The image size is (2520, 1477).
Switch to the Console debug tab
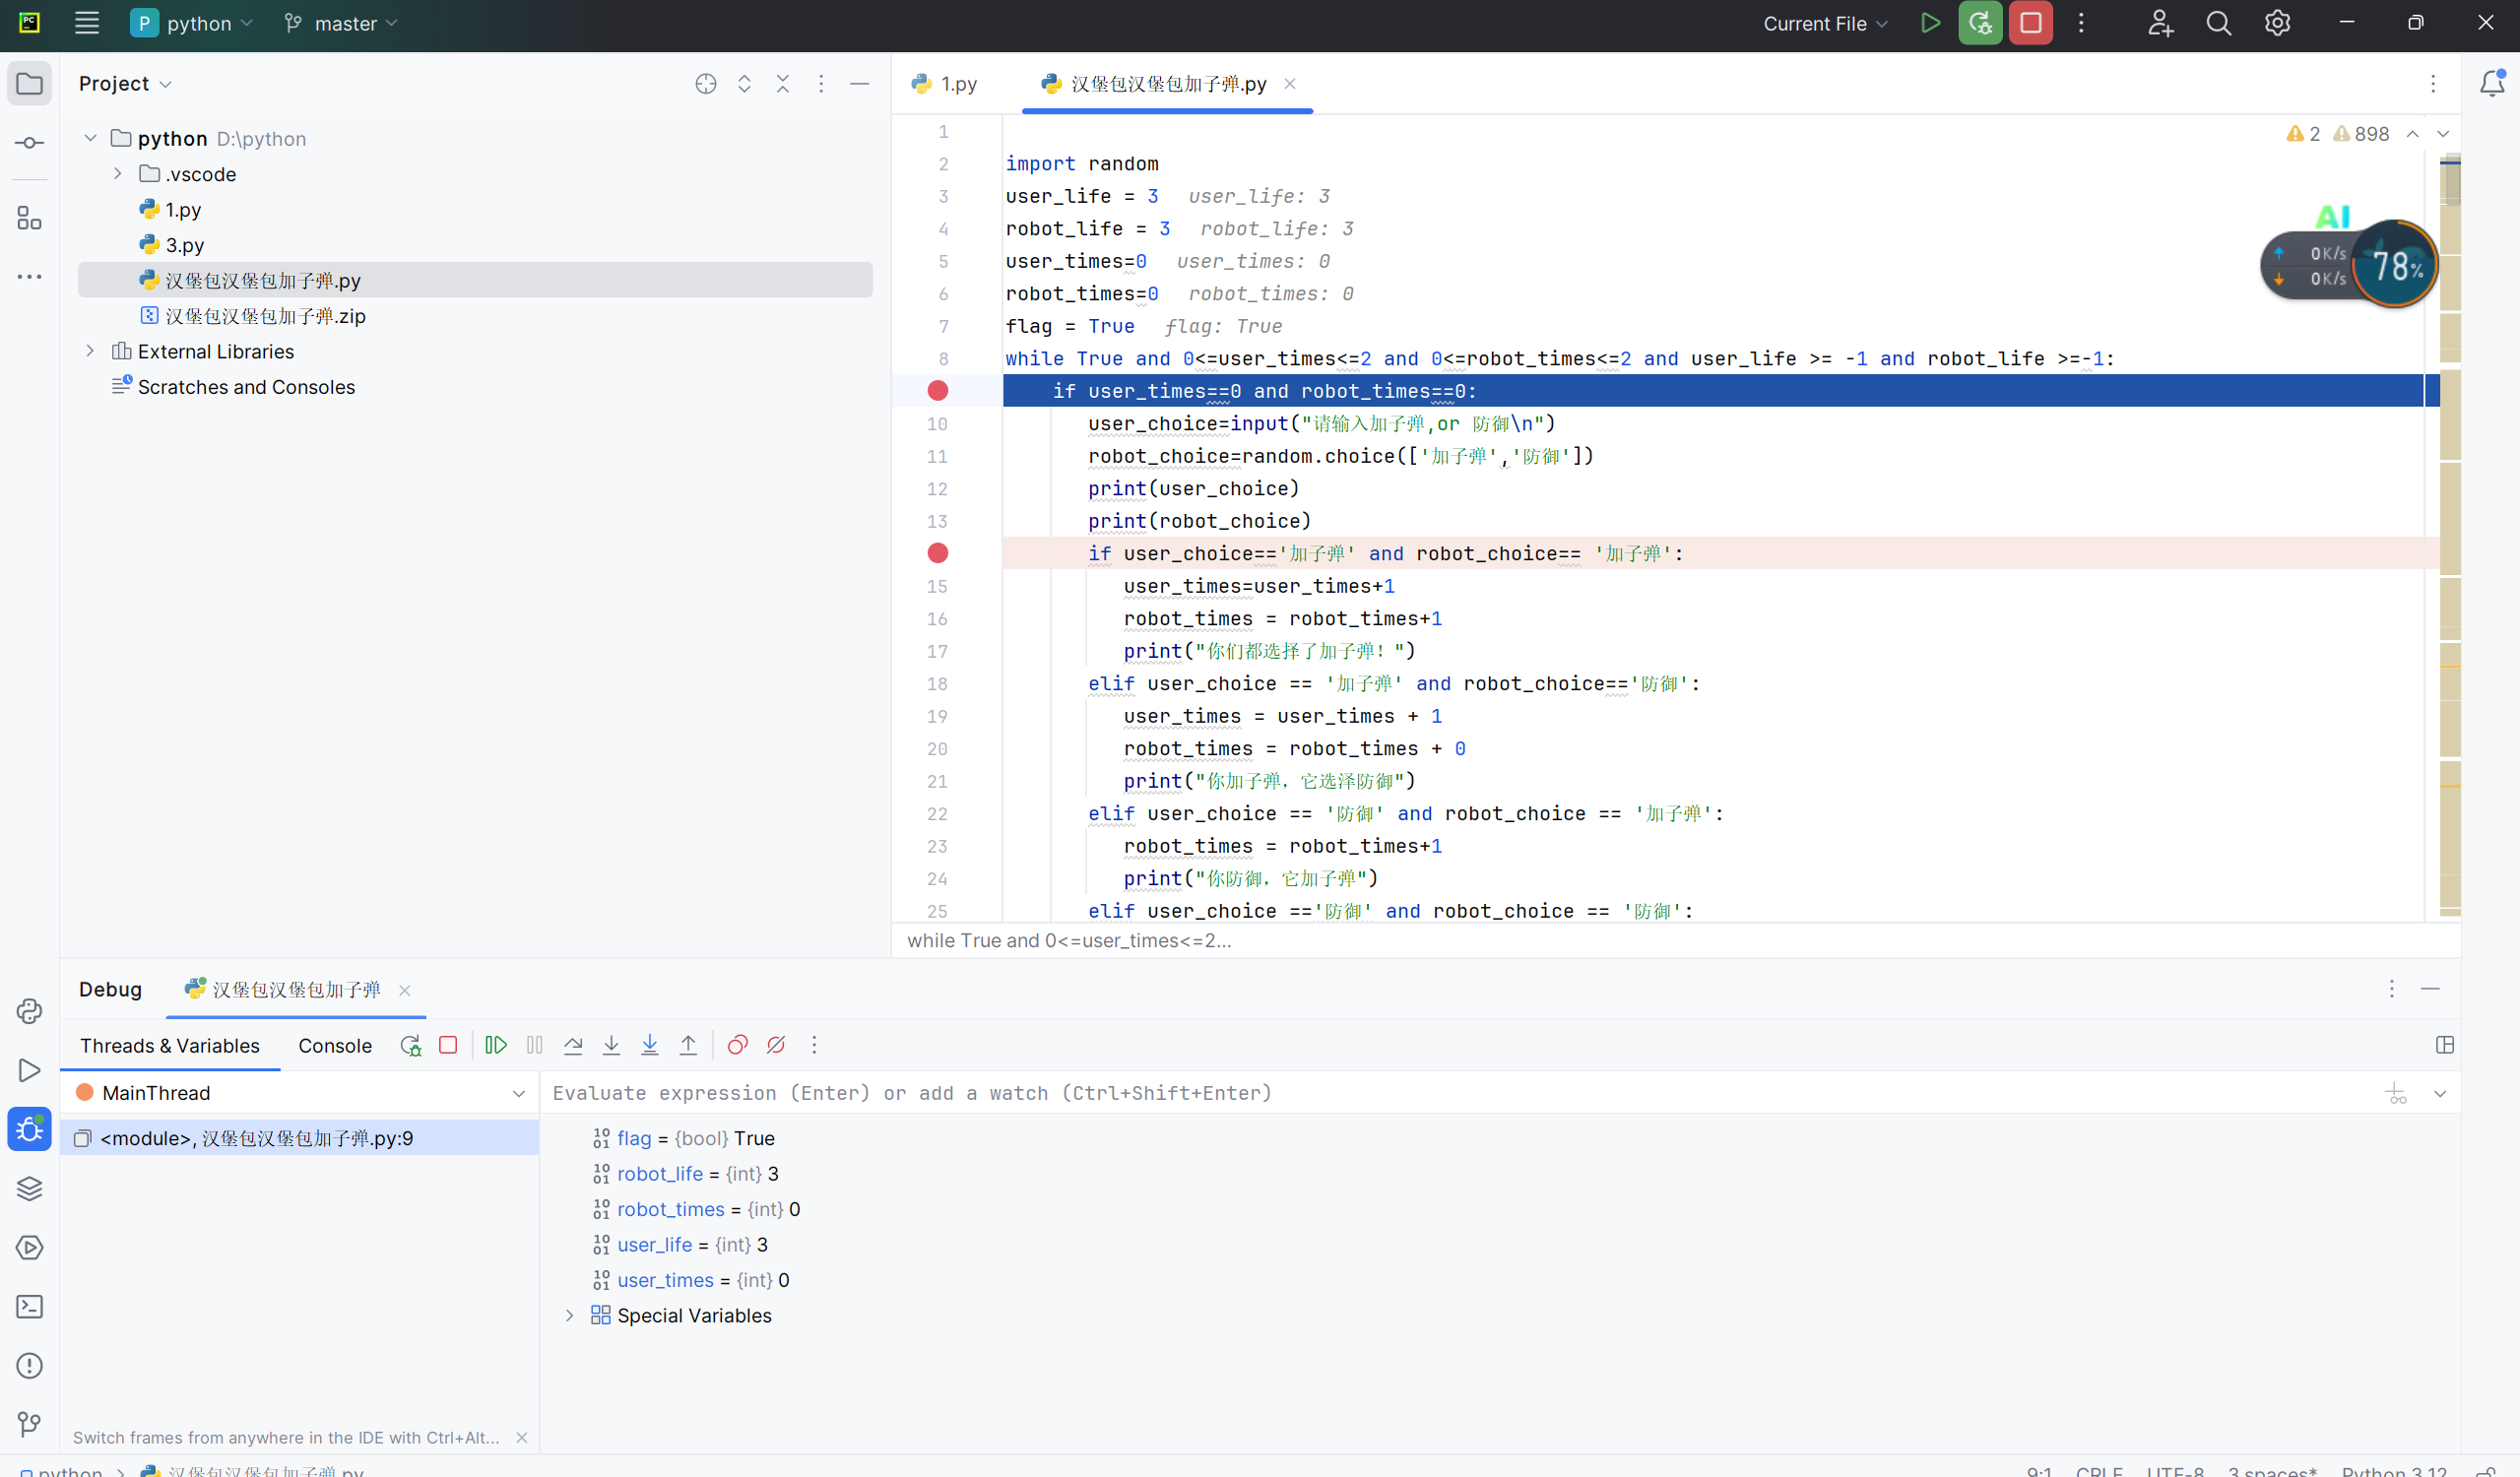pos(335,1045)
